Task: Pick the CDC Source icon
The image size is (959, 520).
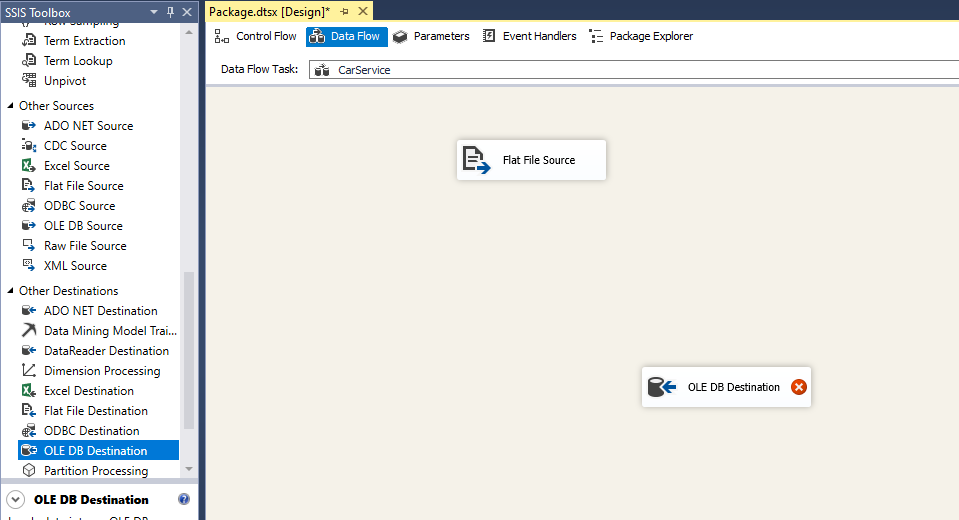Action: [x=29, y=146]
